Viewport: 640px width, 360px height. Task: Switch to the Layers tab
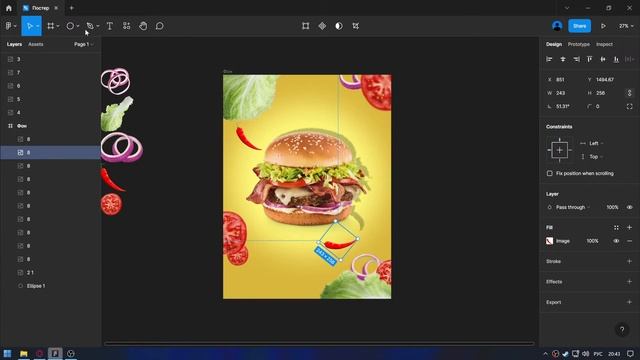tap(14, 44)
